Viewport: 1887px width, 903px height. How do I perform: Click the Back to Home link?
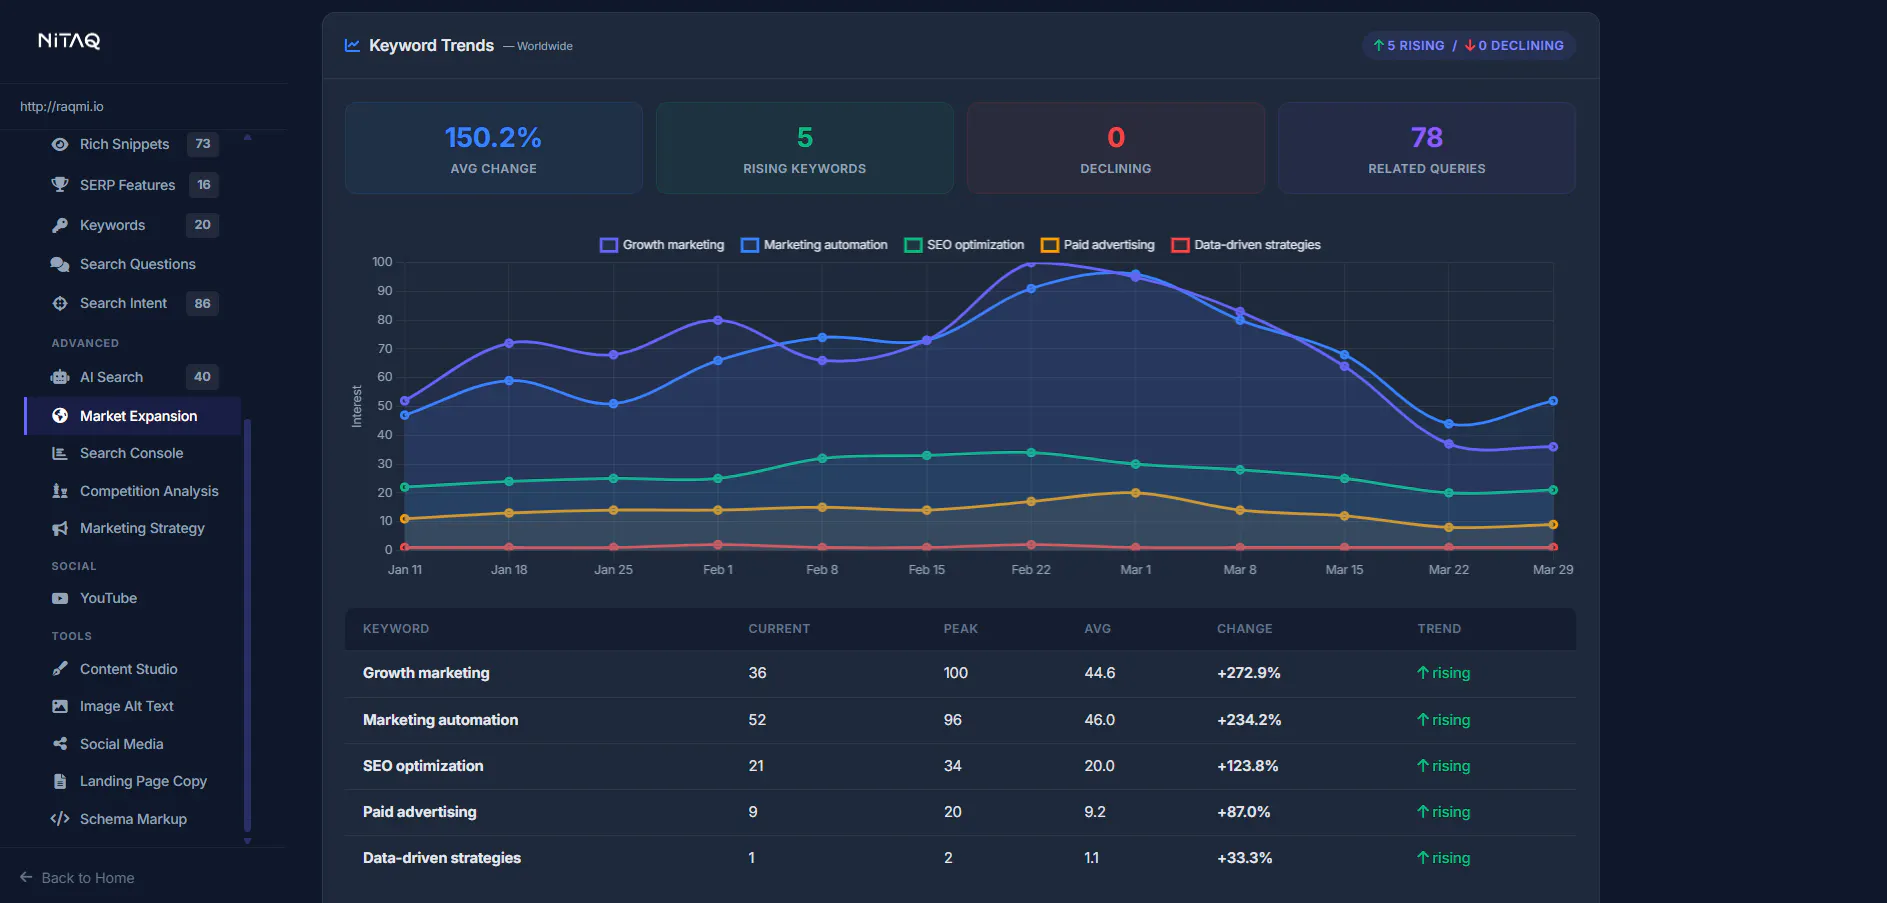pyautogui.click(x=77, y=878)
